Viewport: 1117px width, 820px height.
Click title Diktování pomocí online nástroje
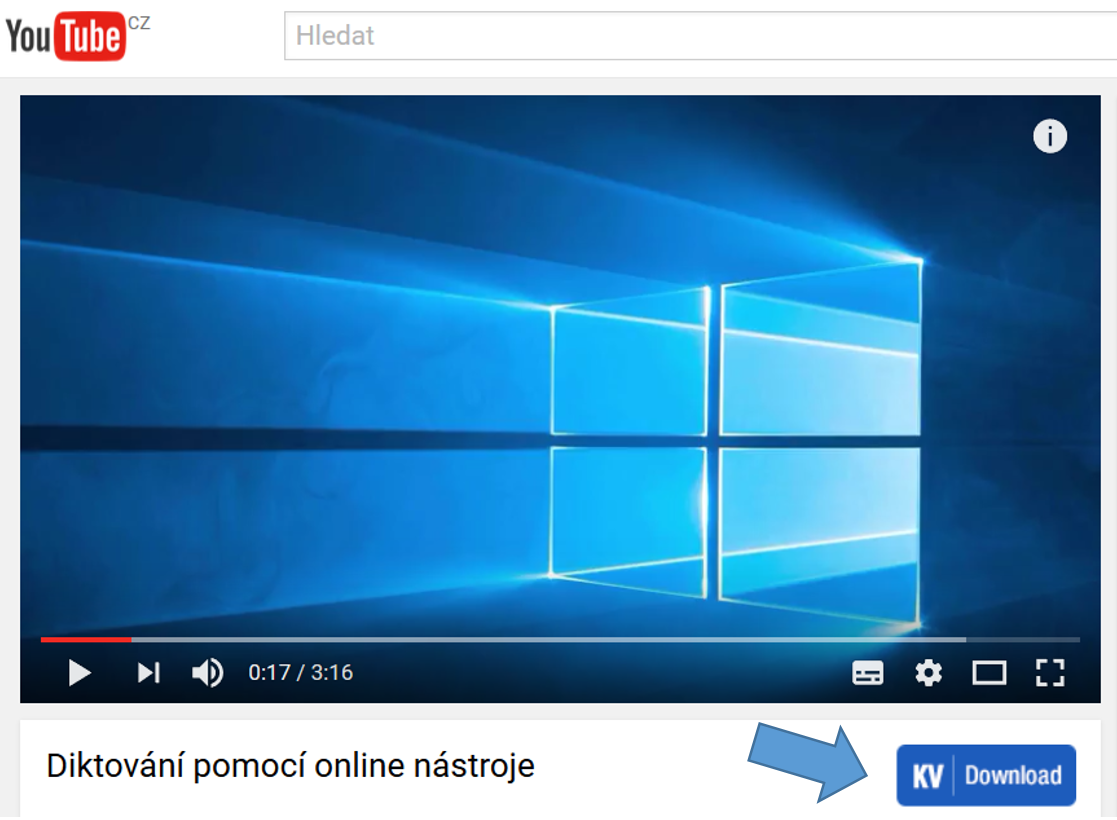(291, 766)
